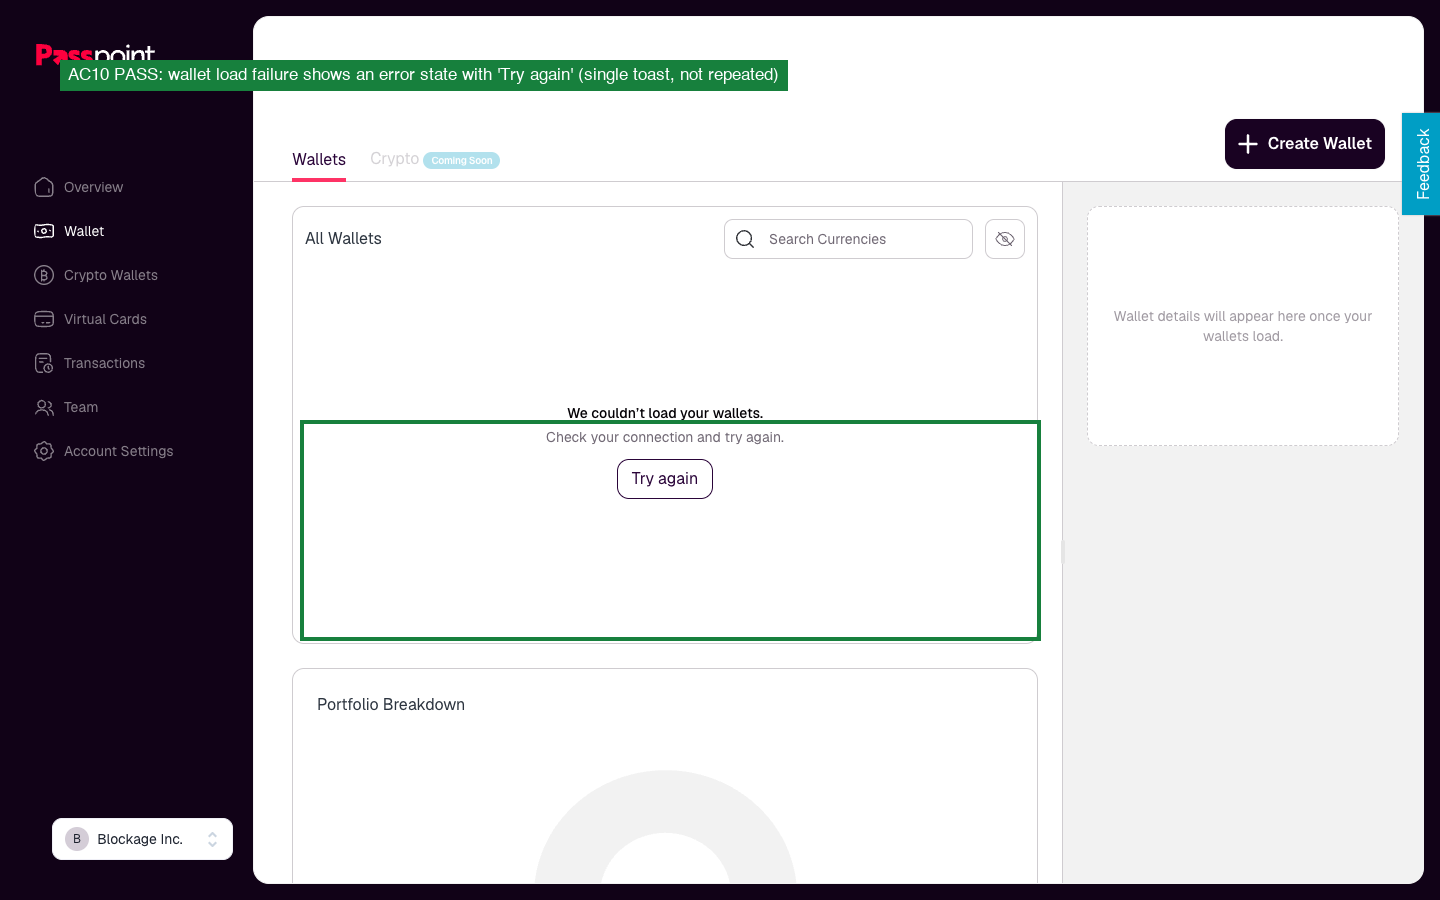This screenshot has width=1440, height=900.
Task: Expand the Blockage Inc. organization switcher
Action: [x=142, y=839]
